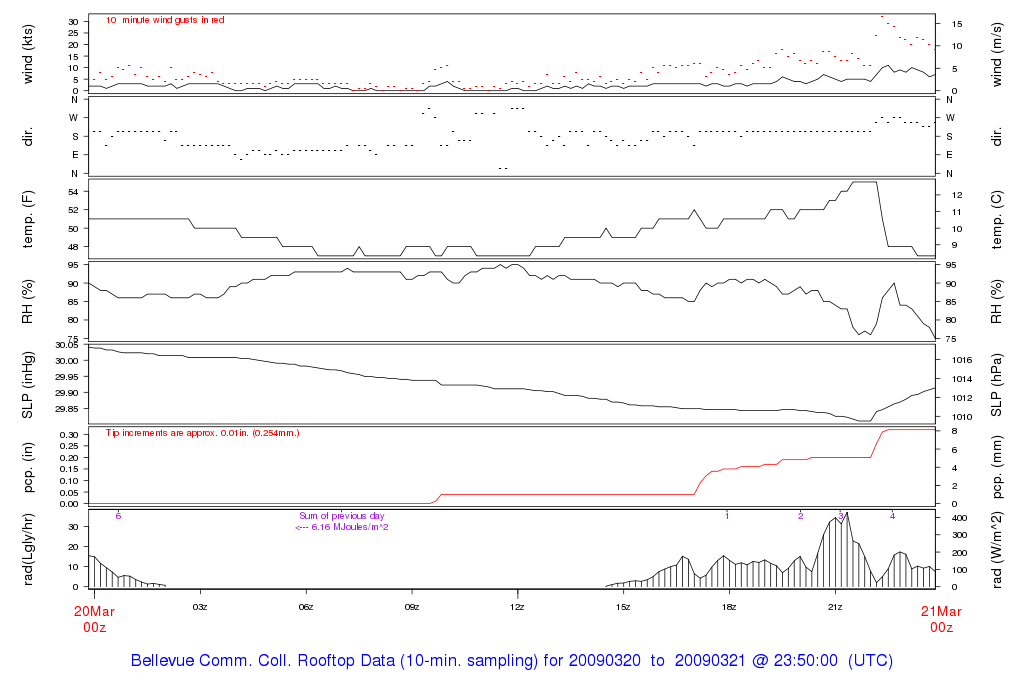Click the '400' radiation W/m^2 axis value
The width and height of the screenshot is (1024, 700).
[959, 518]
